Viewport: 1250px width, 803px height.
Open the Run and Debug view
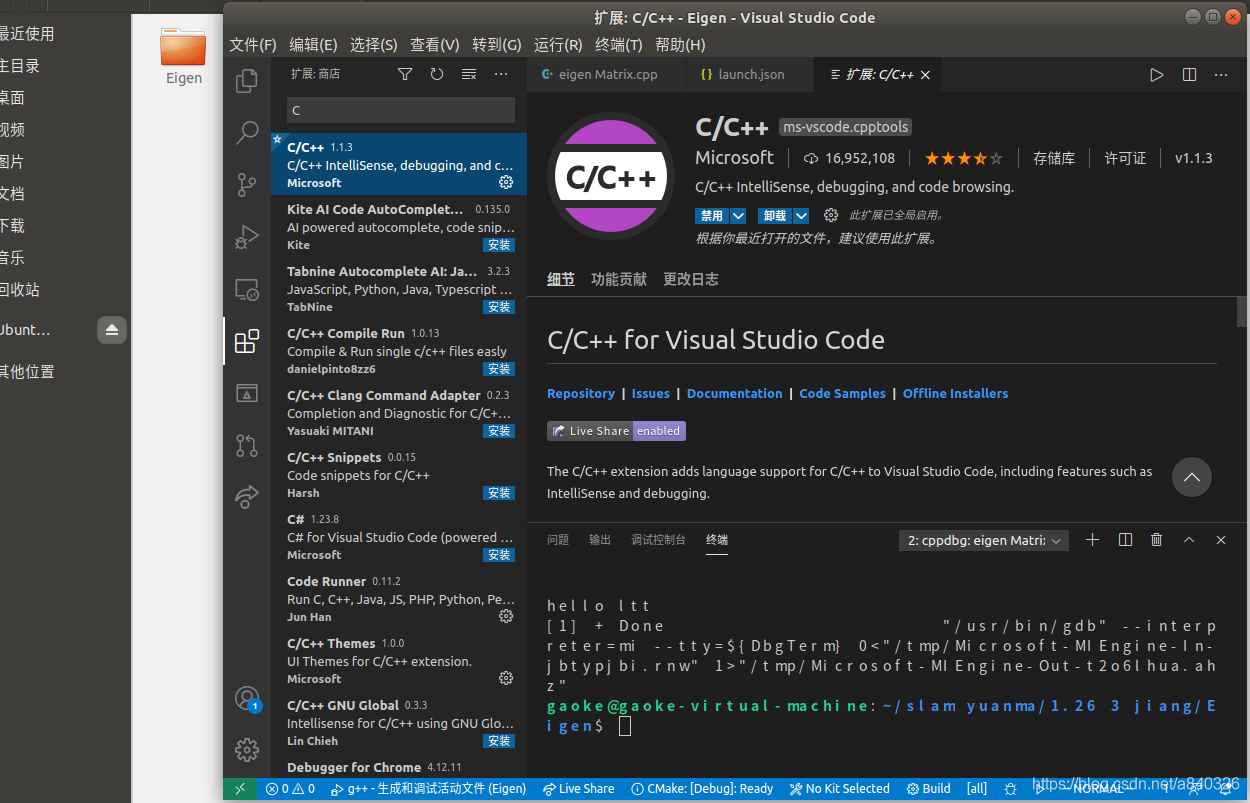point(246,237)
